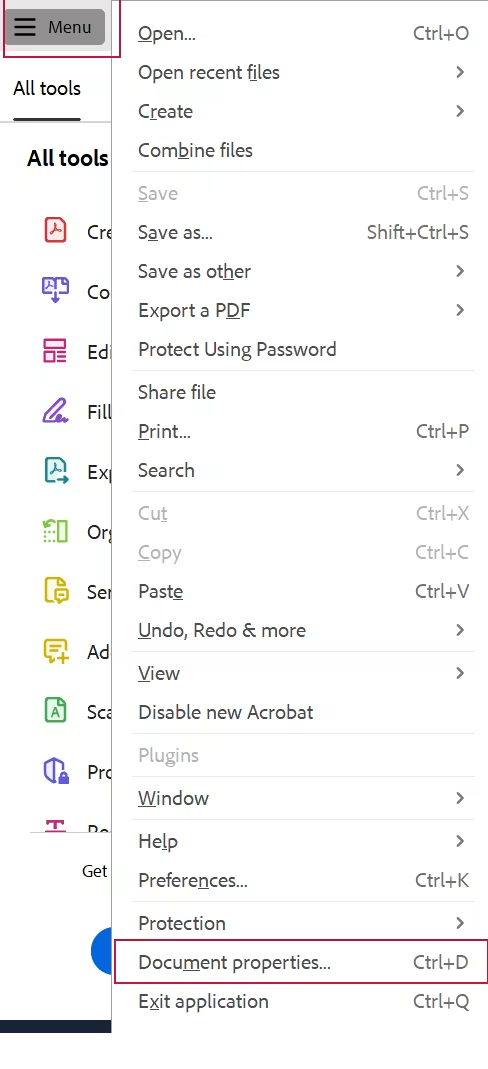This screenshot has height=1069, width=488.
Task: Choose Document properties from the menu
Action: click(x=301, y=962)
